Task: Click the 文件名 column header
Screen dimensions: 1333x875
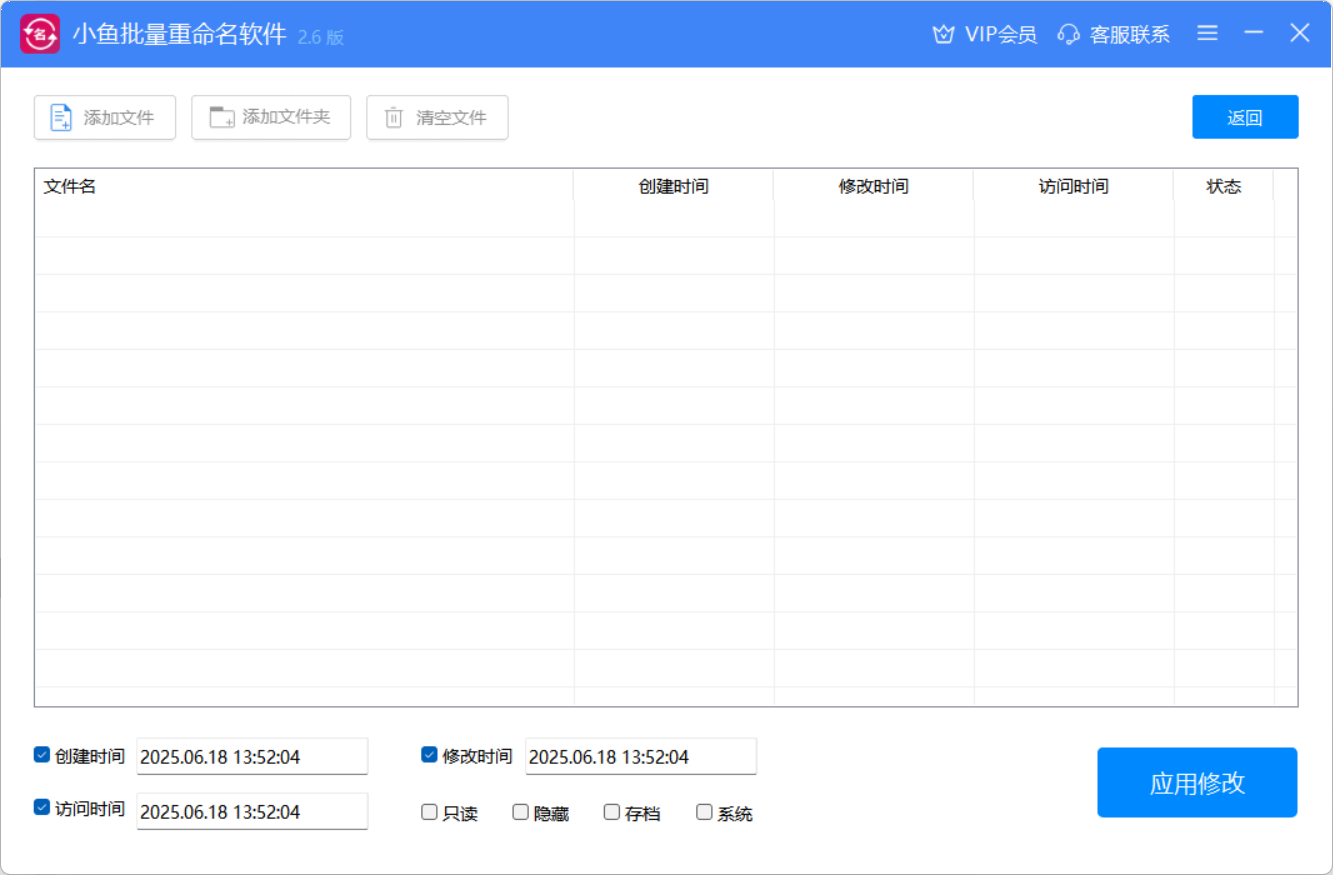Action: coord(304,186)
